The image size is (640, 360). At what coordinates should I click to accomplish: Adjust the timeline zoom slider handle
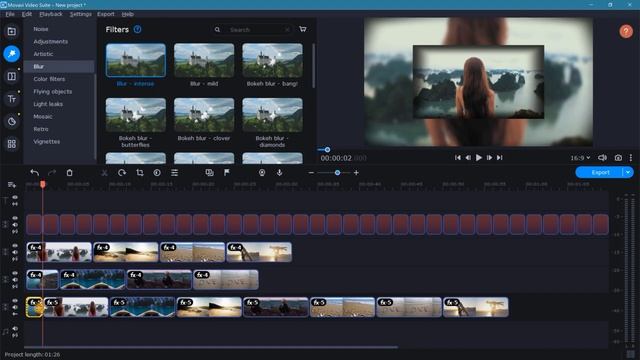pyautogui.click(x=337, y=173)
